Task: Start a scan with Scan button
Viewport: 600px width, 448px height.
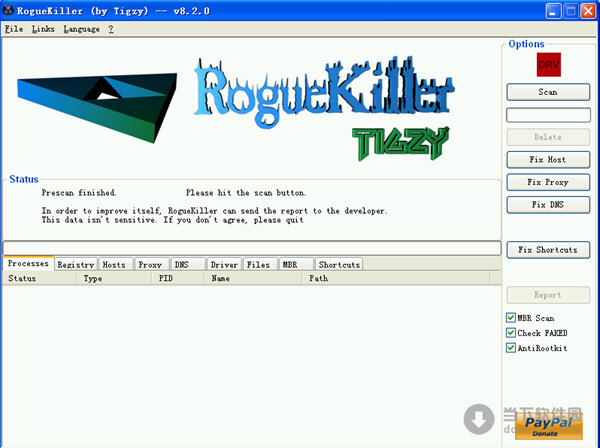Action: tap(548, 92)
